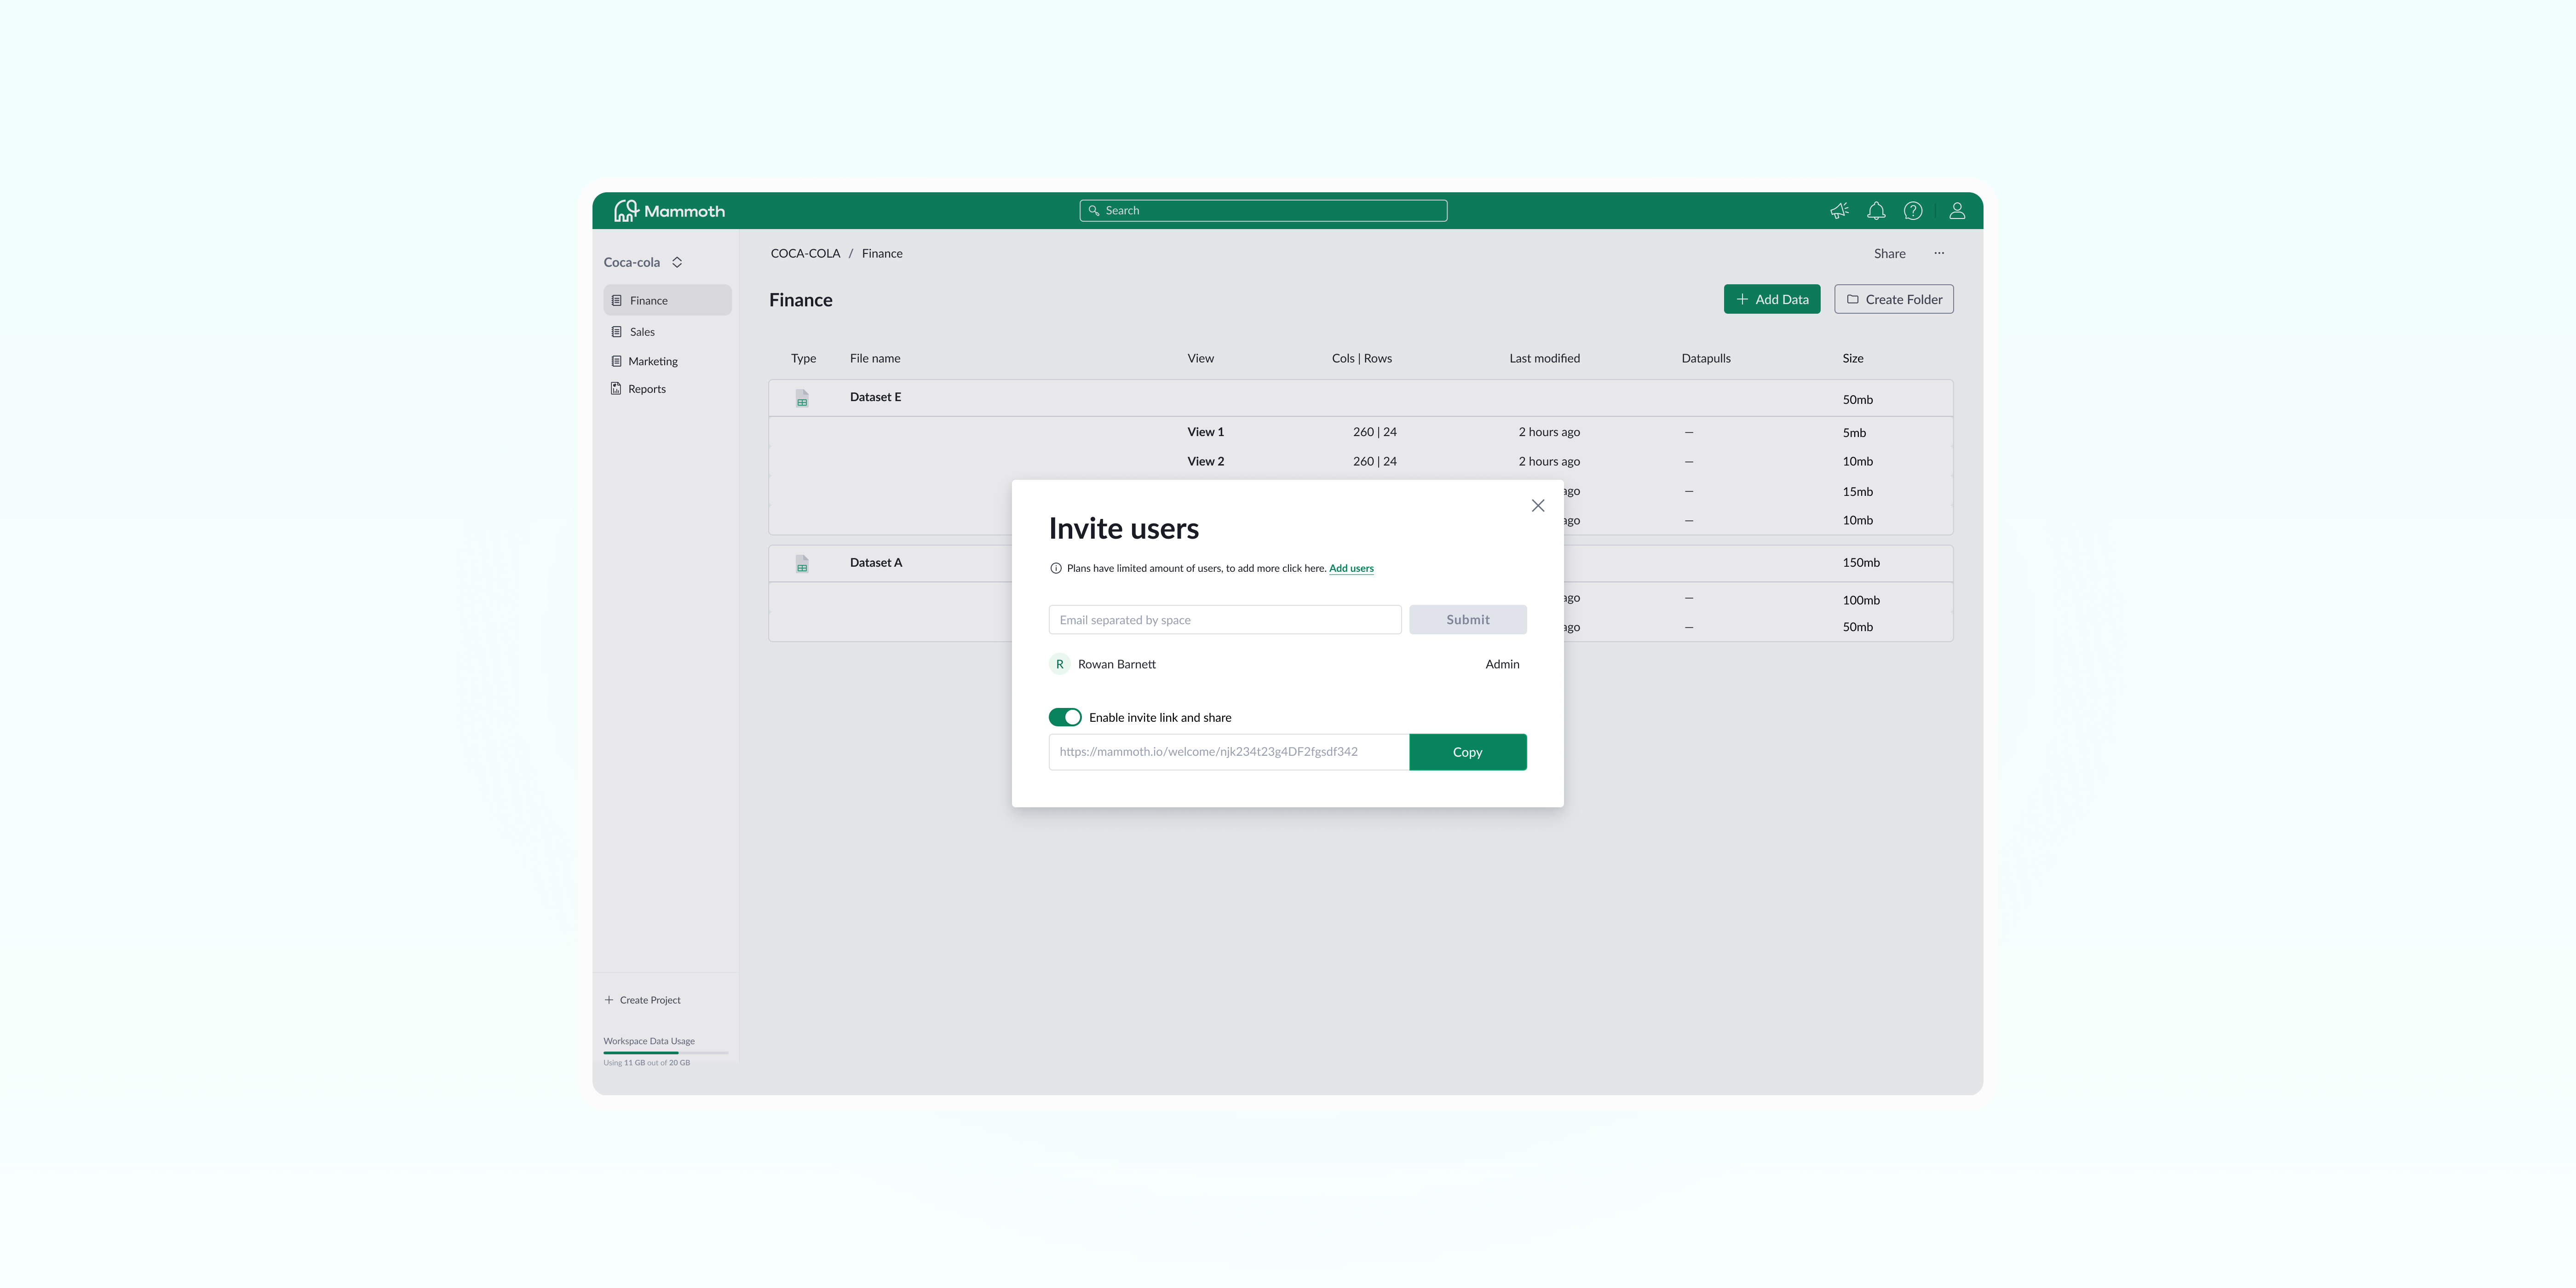Click the COCA-COLA breadcrumb
The image size is (2576, 1288).
coord(805,253)
